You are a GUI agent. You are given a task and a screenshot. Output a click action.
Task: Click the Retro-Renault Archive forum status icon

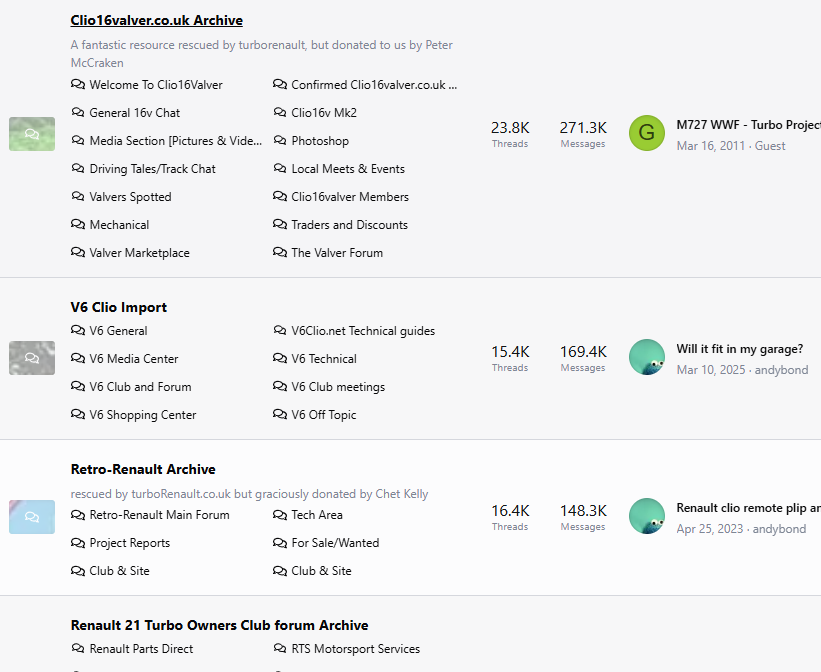32,517
